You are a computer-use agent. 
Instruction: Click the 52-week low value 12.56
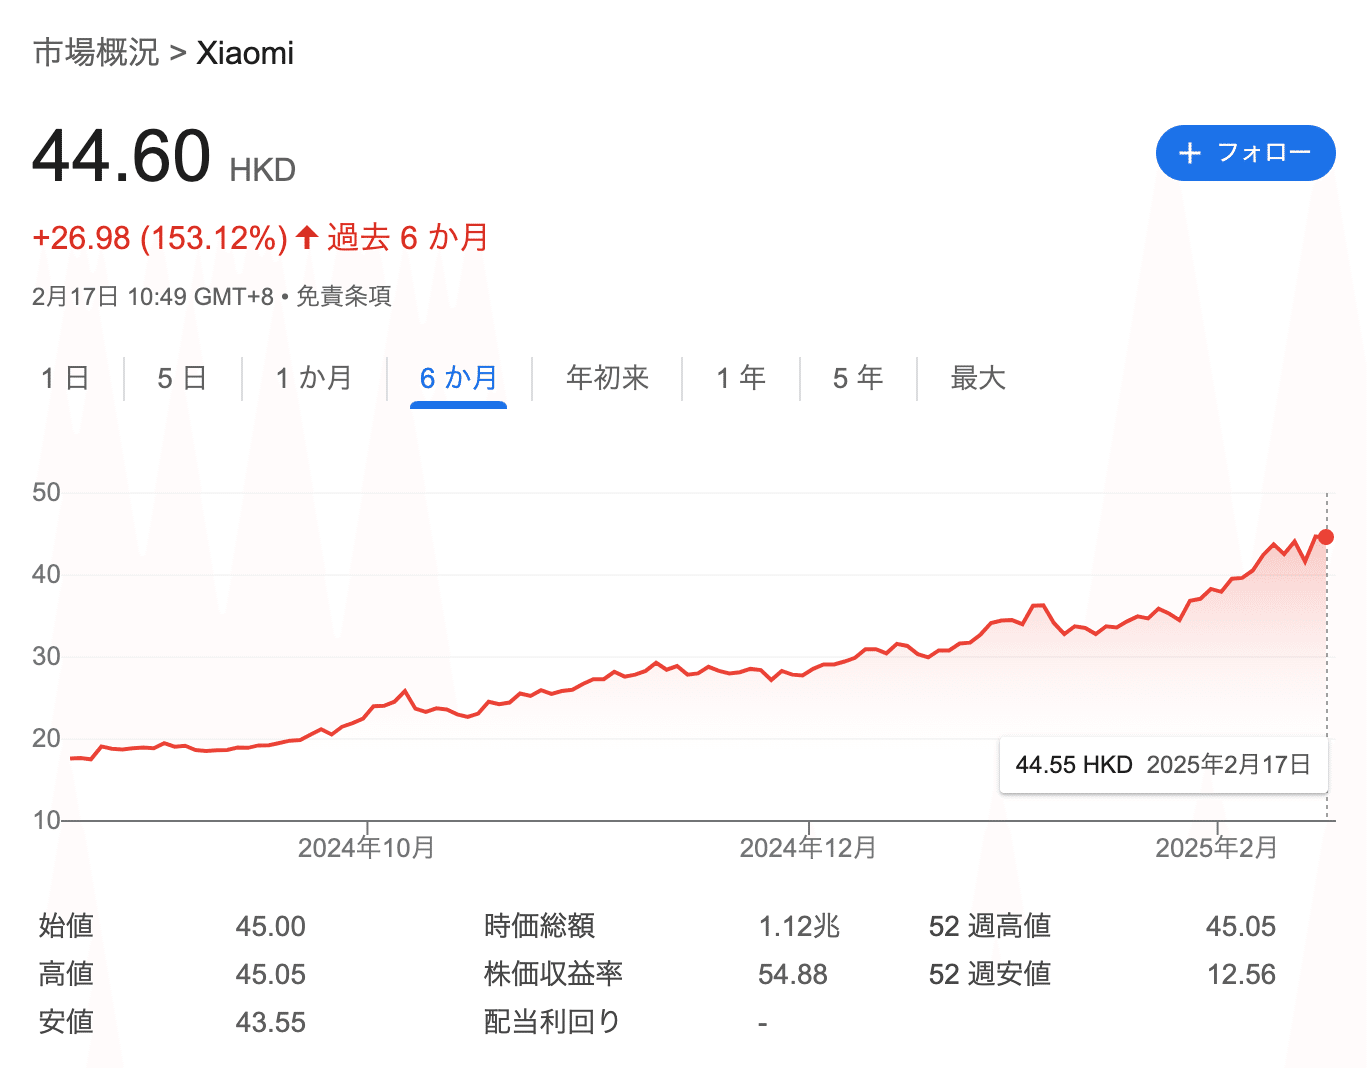point(1241,974)
